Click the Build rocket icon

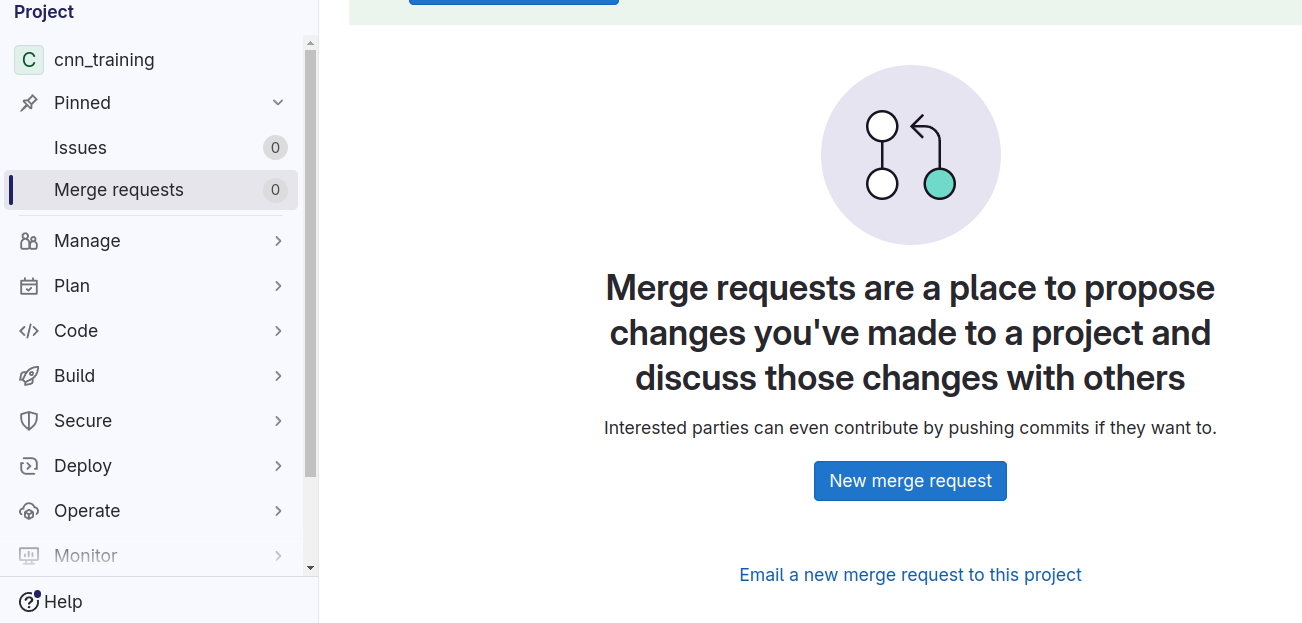(29, 376)
